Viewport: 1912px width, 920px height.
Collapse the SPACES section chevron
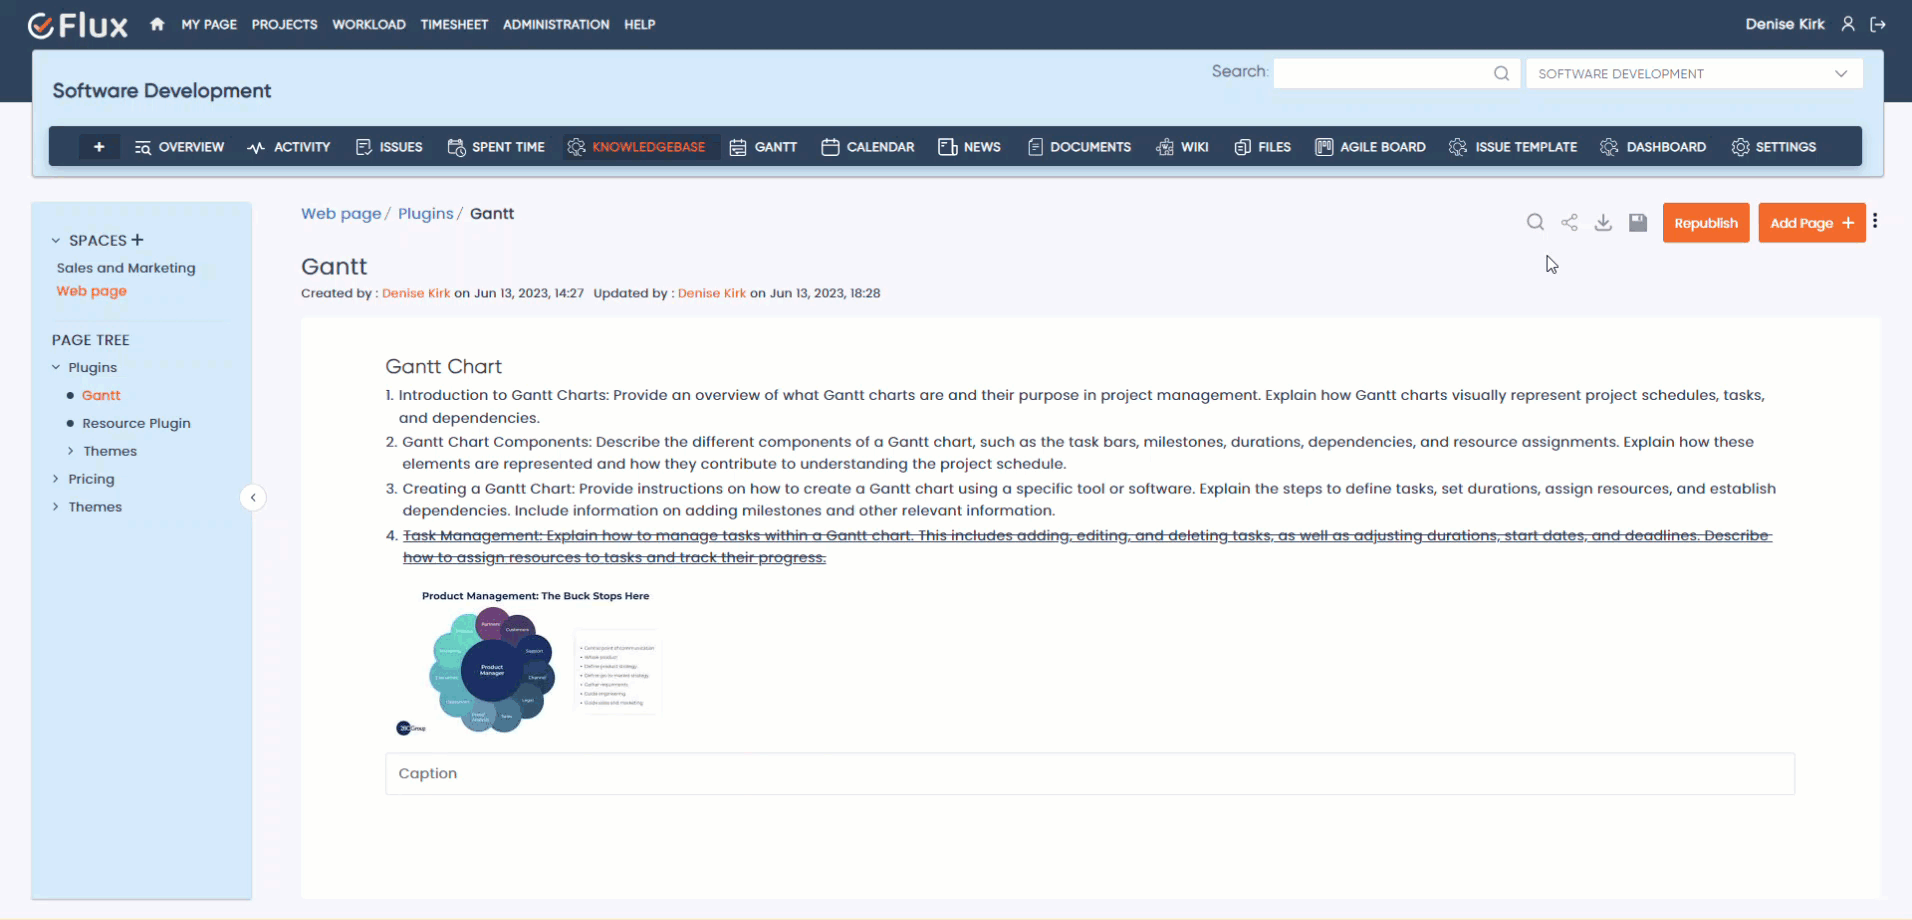point(56,241)
